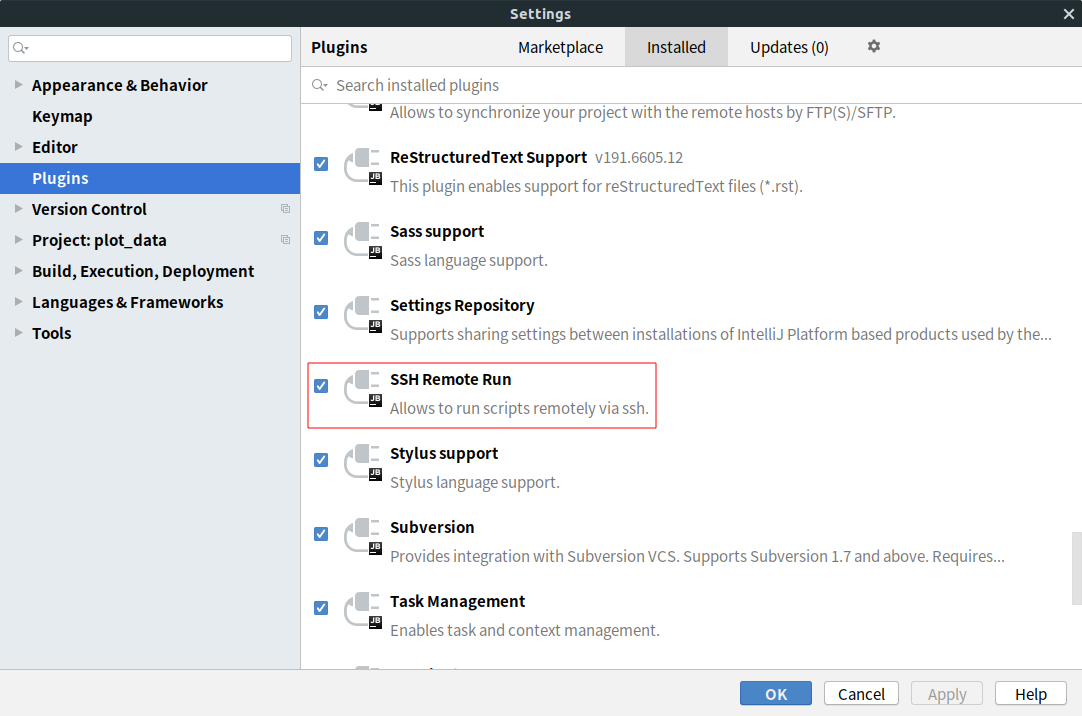
Task: Select Plugins in the settings tree
Action: pos(150,178)
